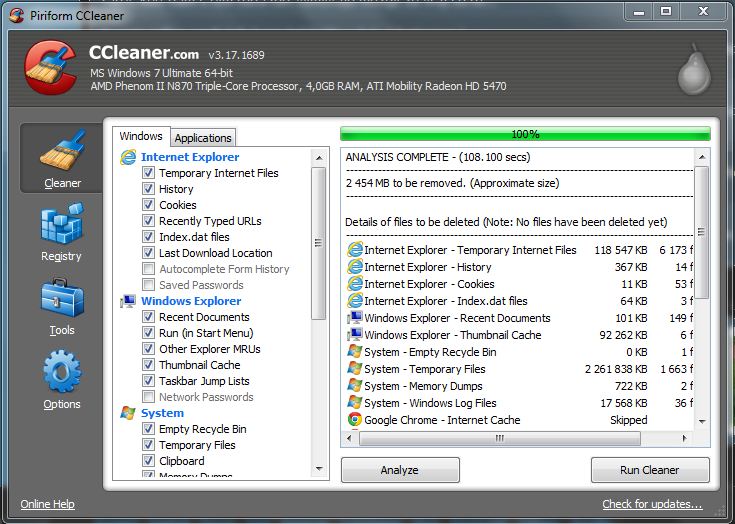
Task: Click the cleaning options list scroll-down arrow
Action: coord(319,469)
